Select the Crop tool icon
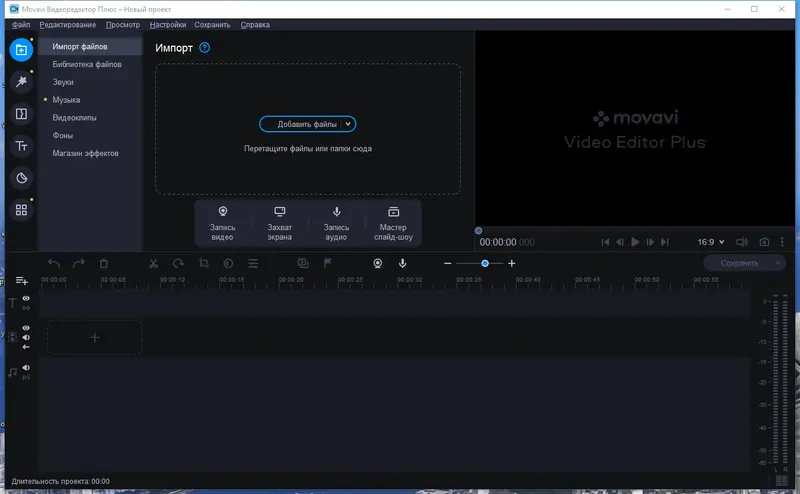800x494 pixels. [x=204, y=263]
